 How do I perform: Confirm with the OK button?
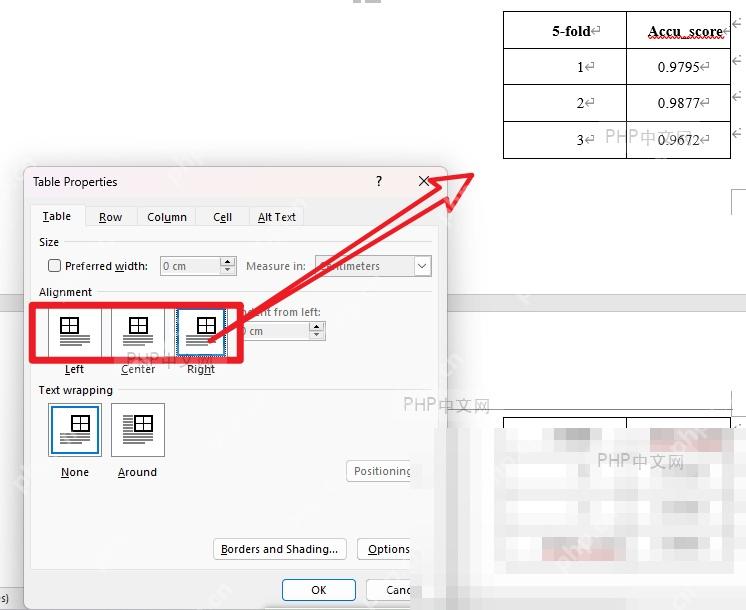pos(319,590)
